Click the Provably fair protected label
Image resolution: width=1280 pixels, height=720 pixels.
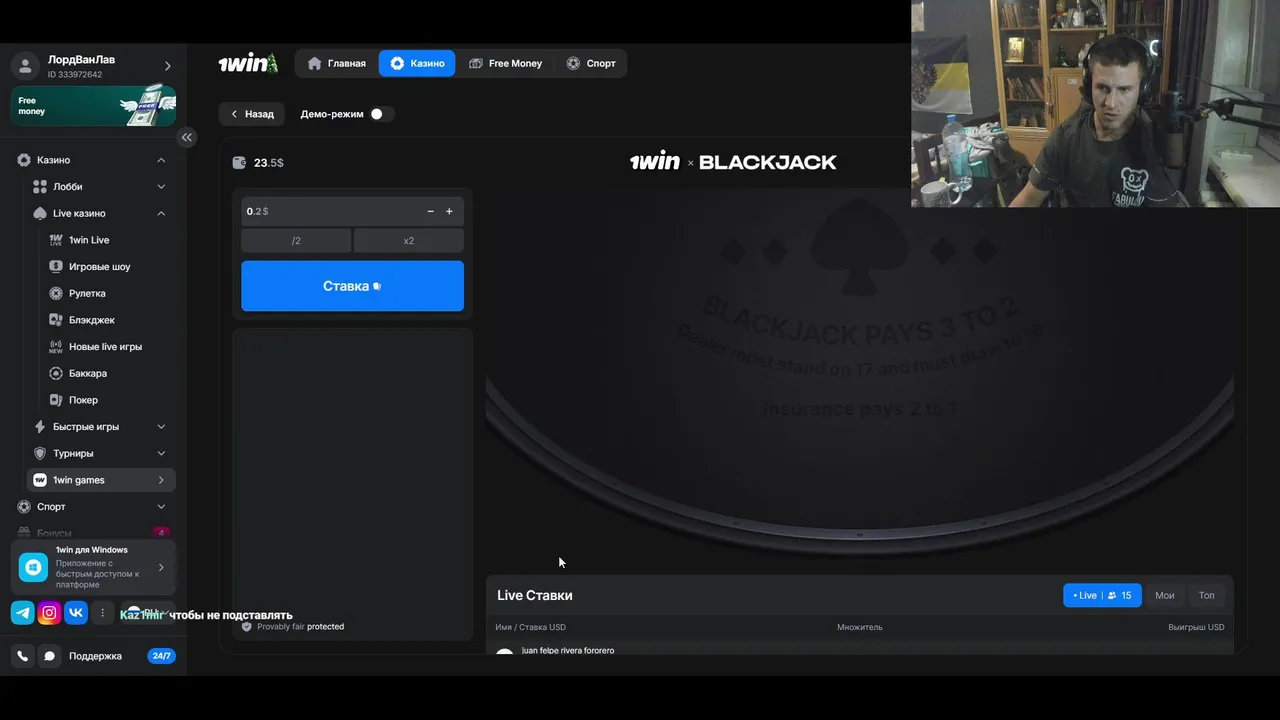click(x=300, y=627)
